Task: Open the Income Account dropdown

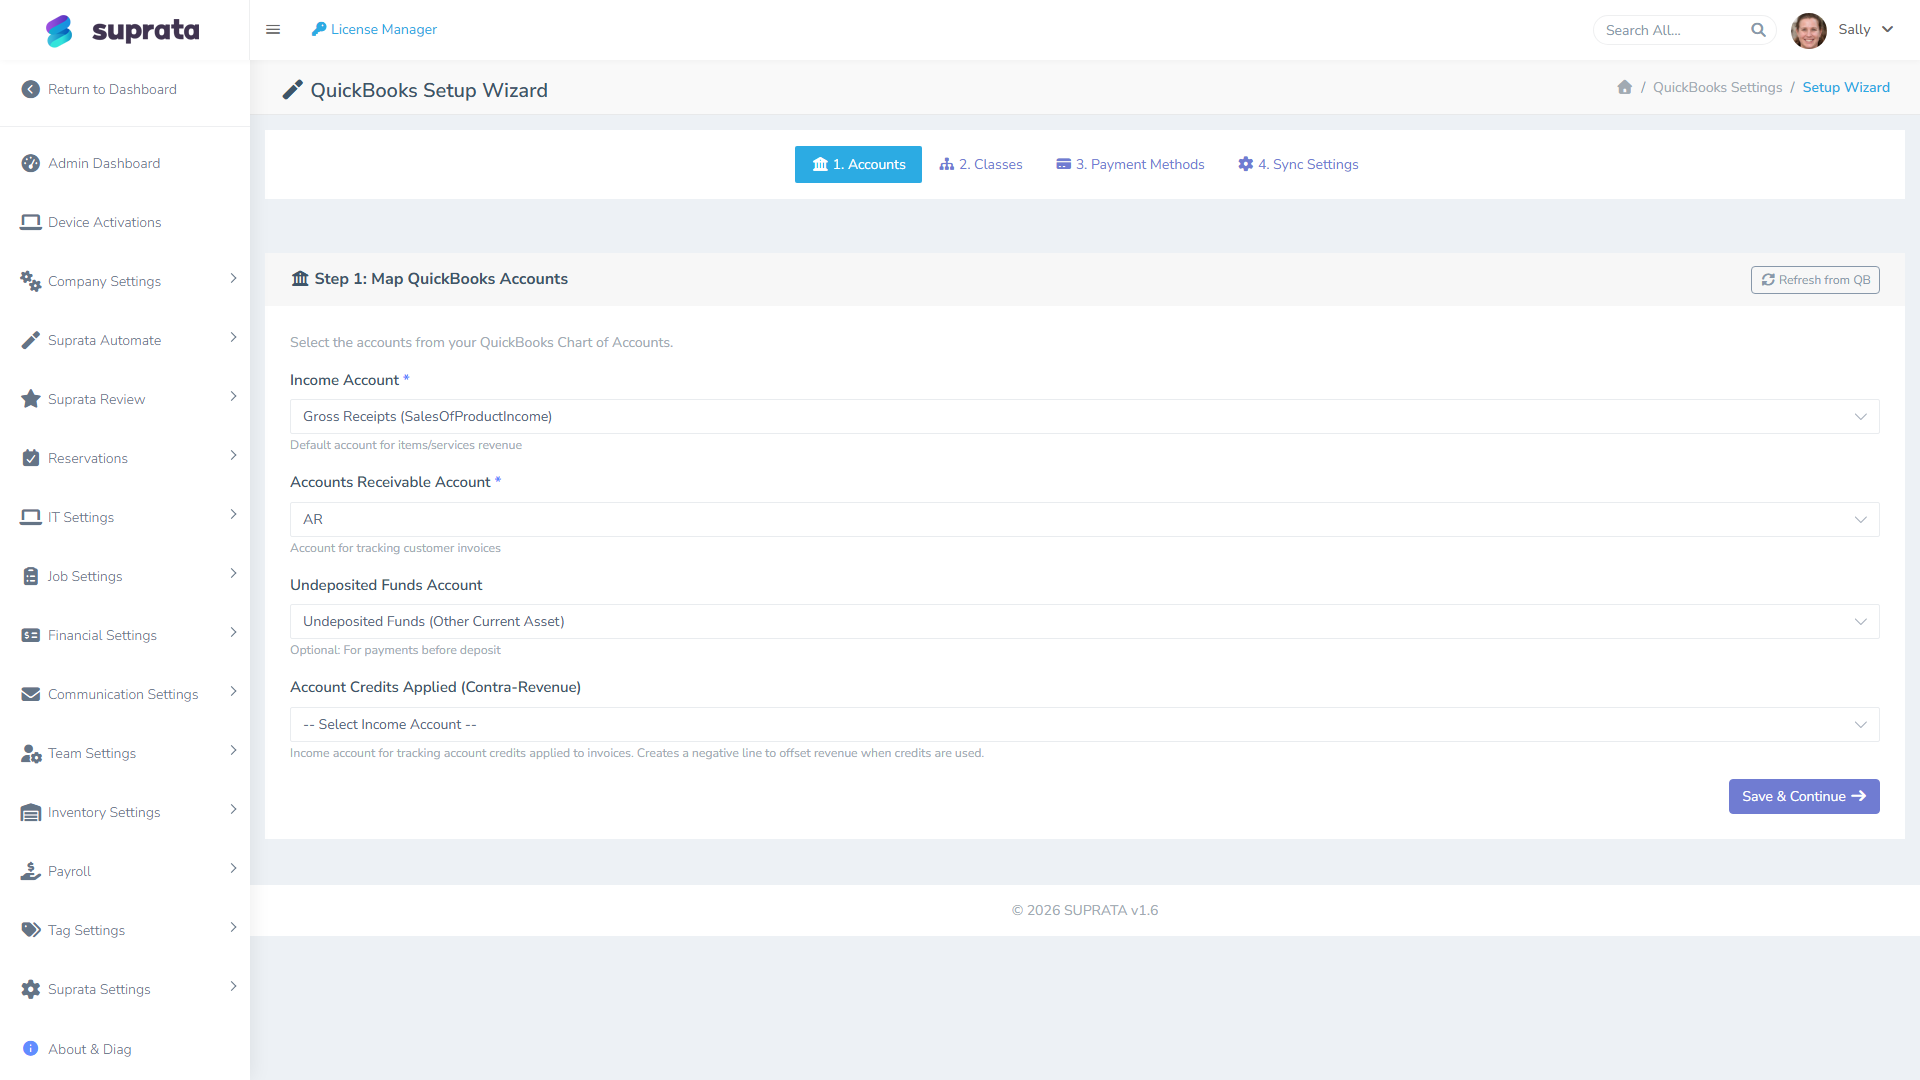Action: click(x=1084, y=416)
